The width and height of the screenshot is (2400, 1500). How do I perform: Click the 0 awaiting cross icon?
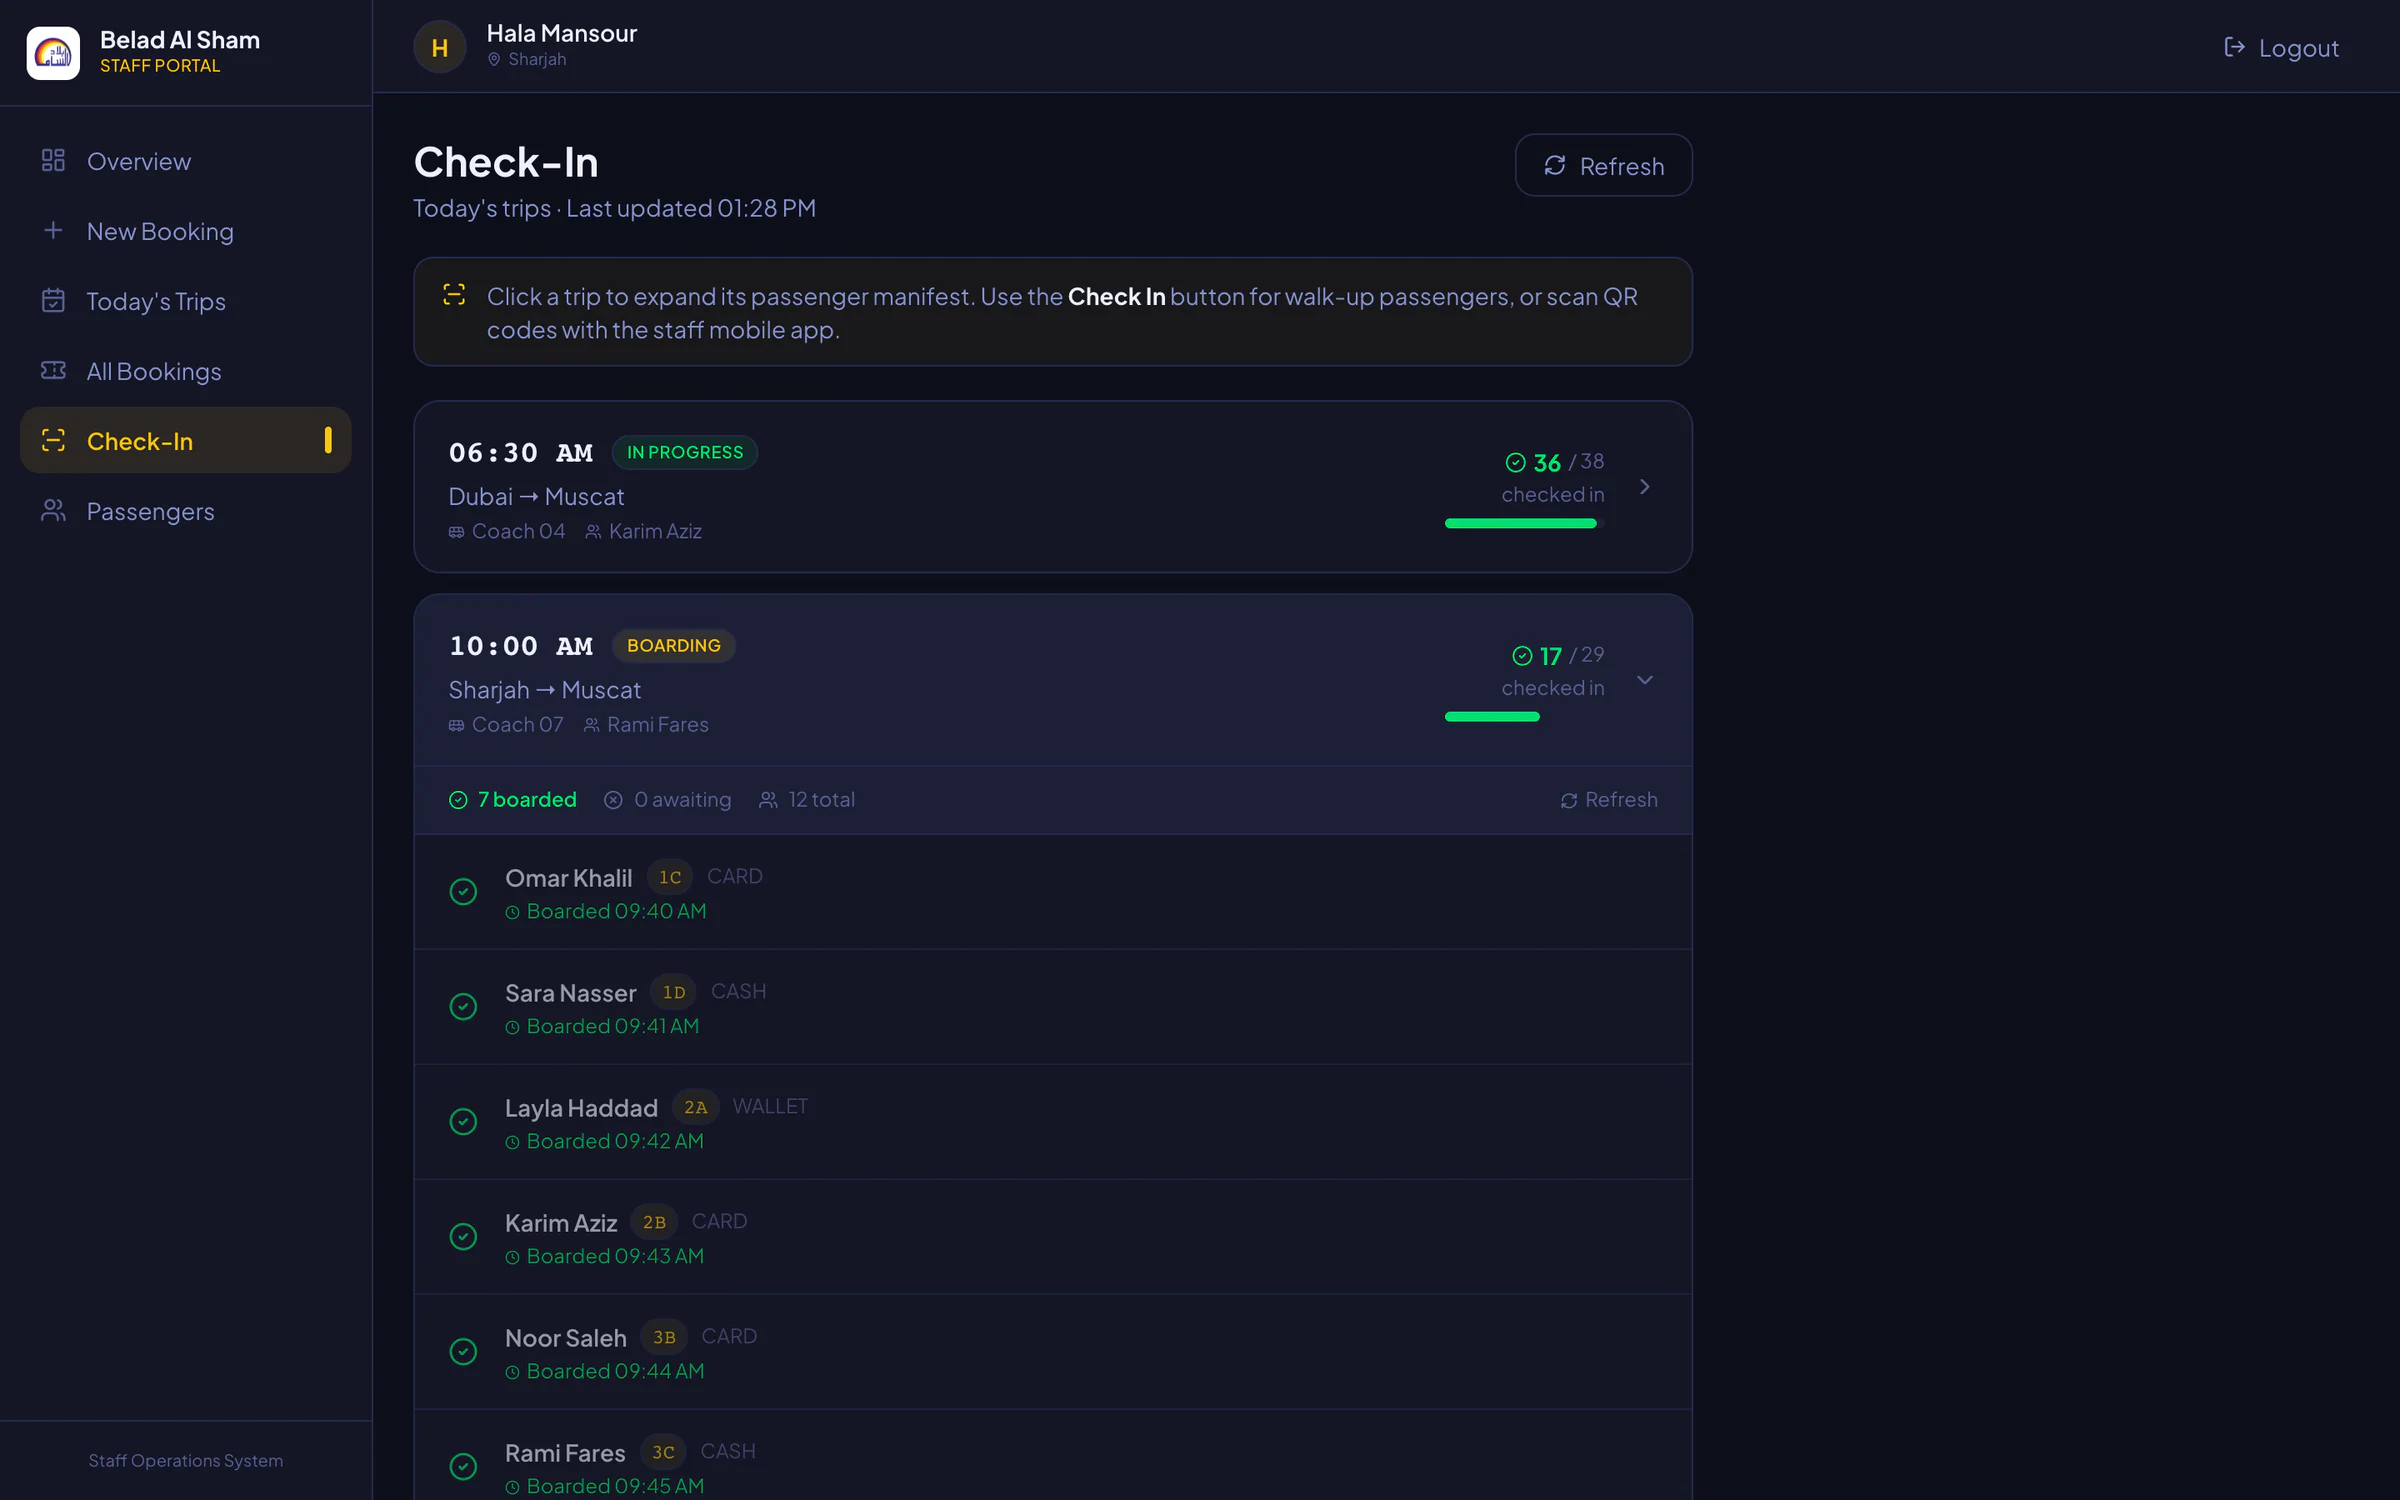[613, 800]
